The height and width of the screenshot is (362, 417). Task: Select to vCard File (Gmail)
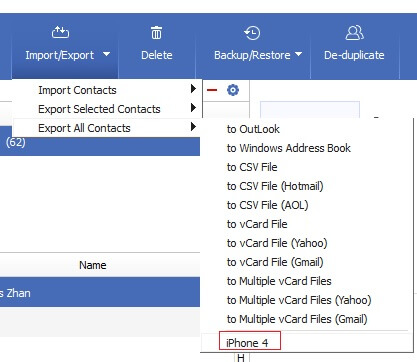click(275, 262)
